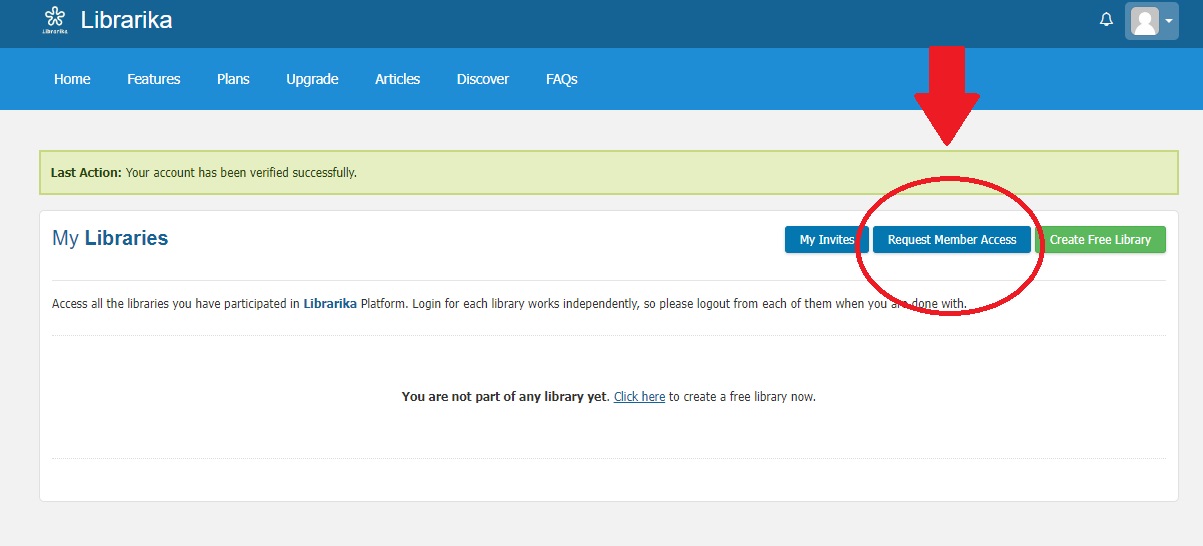The width and height of the screenshot is (1203, 546).
Task: Open the FAQs menu item
Action: tap(562, 79)
